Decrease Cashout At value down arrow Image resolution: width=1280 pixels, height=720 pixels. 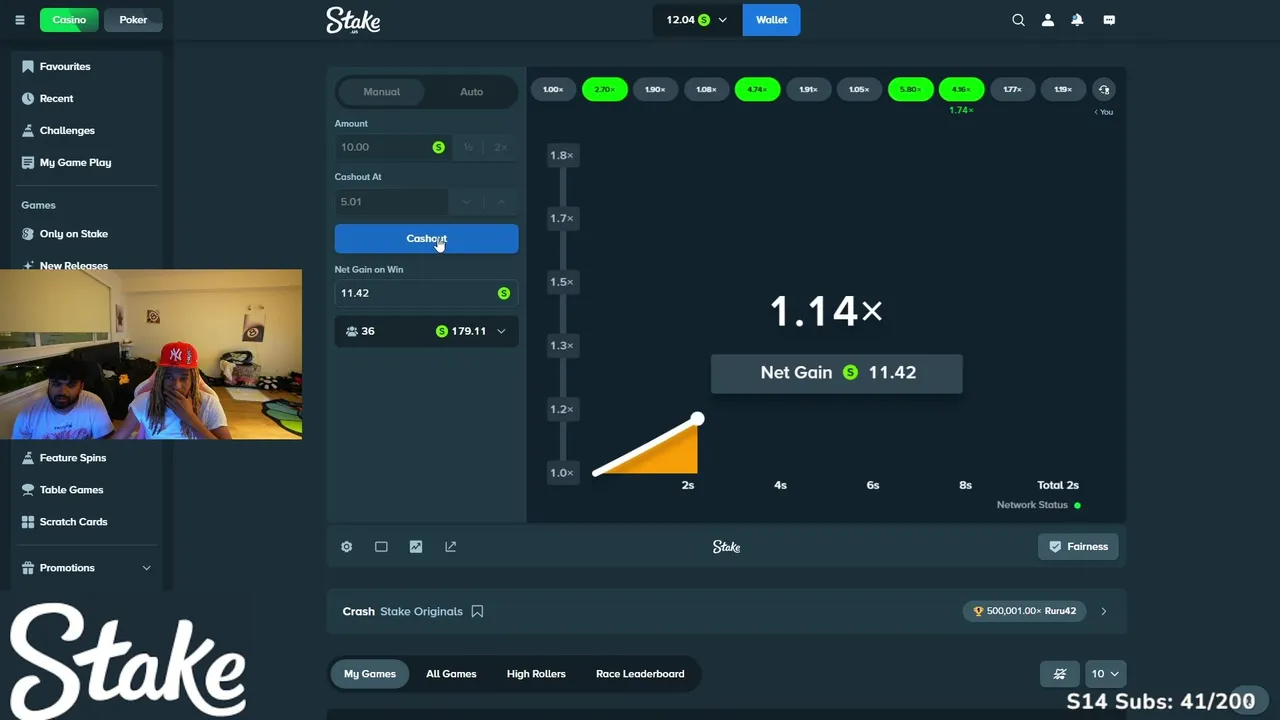[x=466, y=202]
